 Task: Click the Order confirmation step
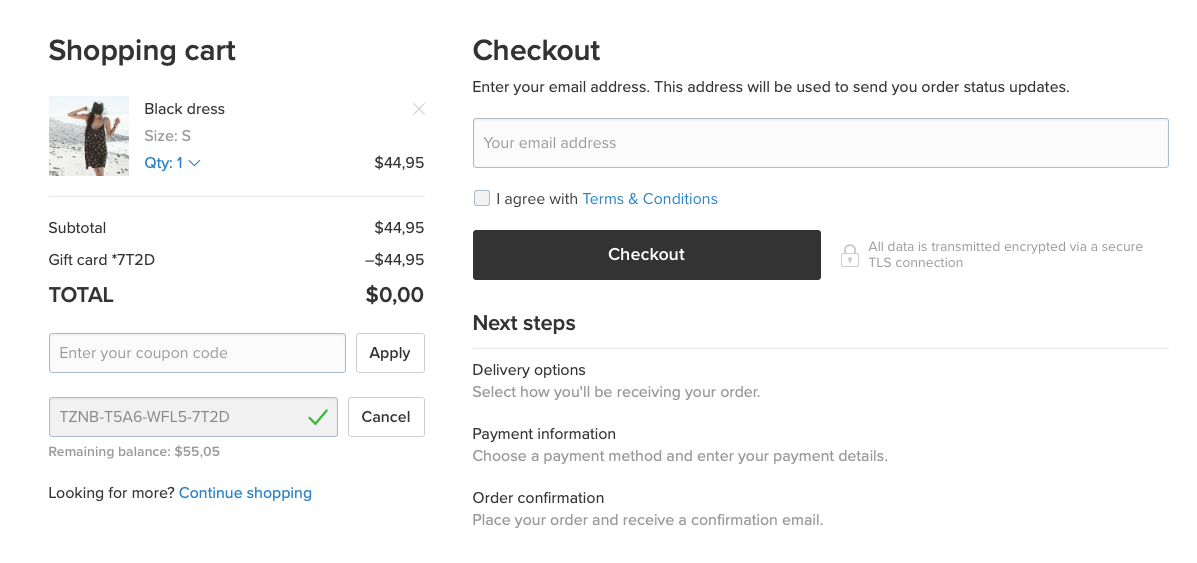tap(538, 498)
